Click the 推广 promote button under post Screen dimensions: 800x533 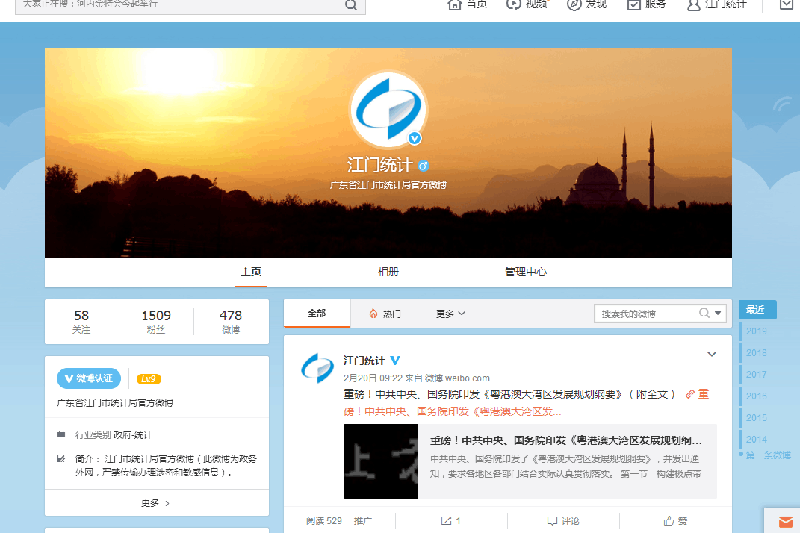pos(363,521)
